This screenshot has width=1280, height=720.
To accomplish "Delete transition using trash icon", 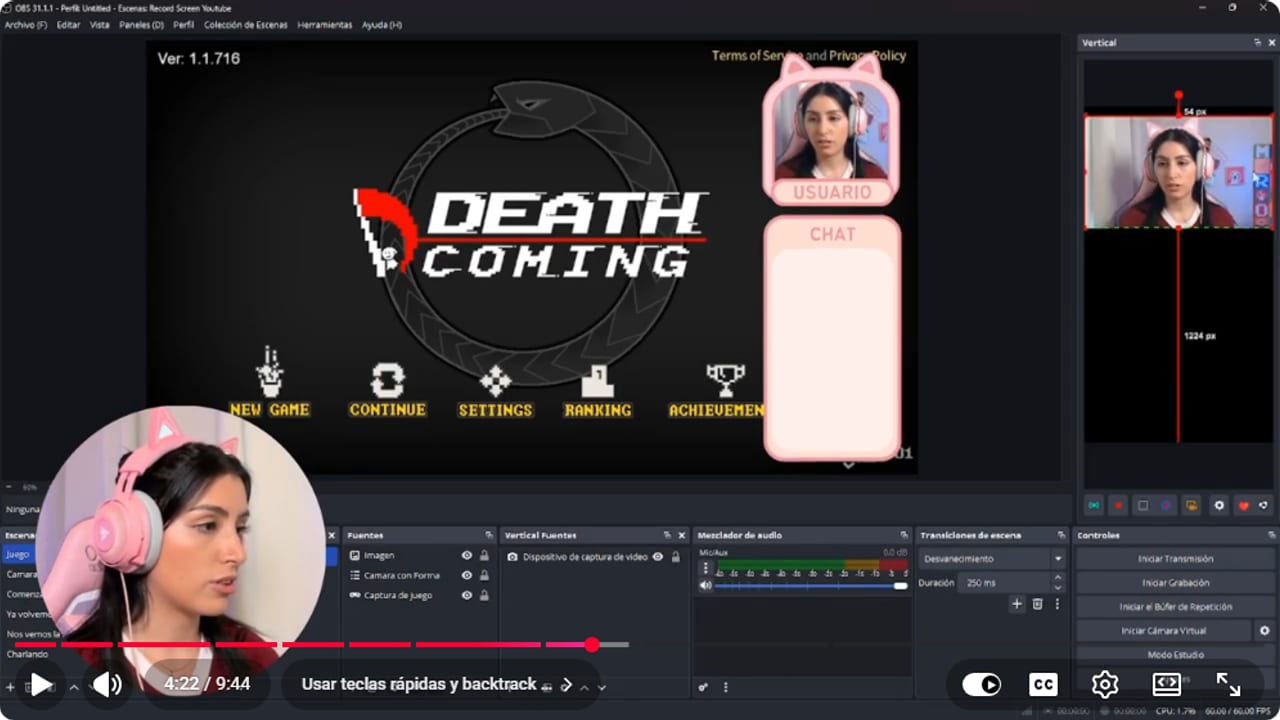I will pyautogui.click(x=1038, y=604).
